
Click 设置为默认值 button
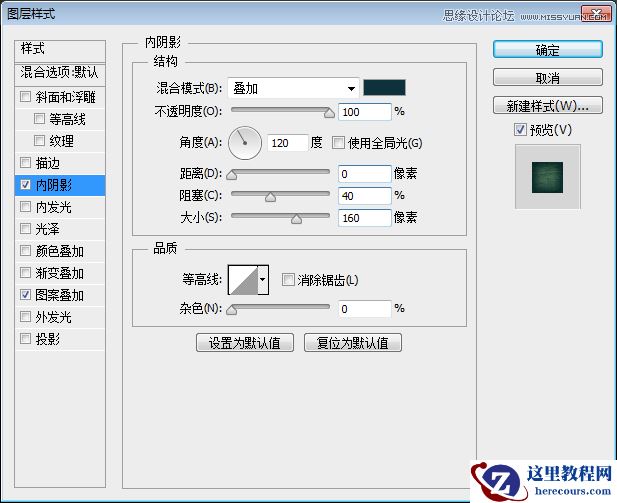click(245, 342)
